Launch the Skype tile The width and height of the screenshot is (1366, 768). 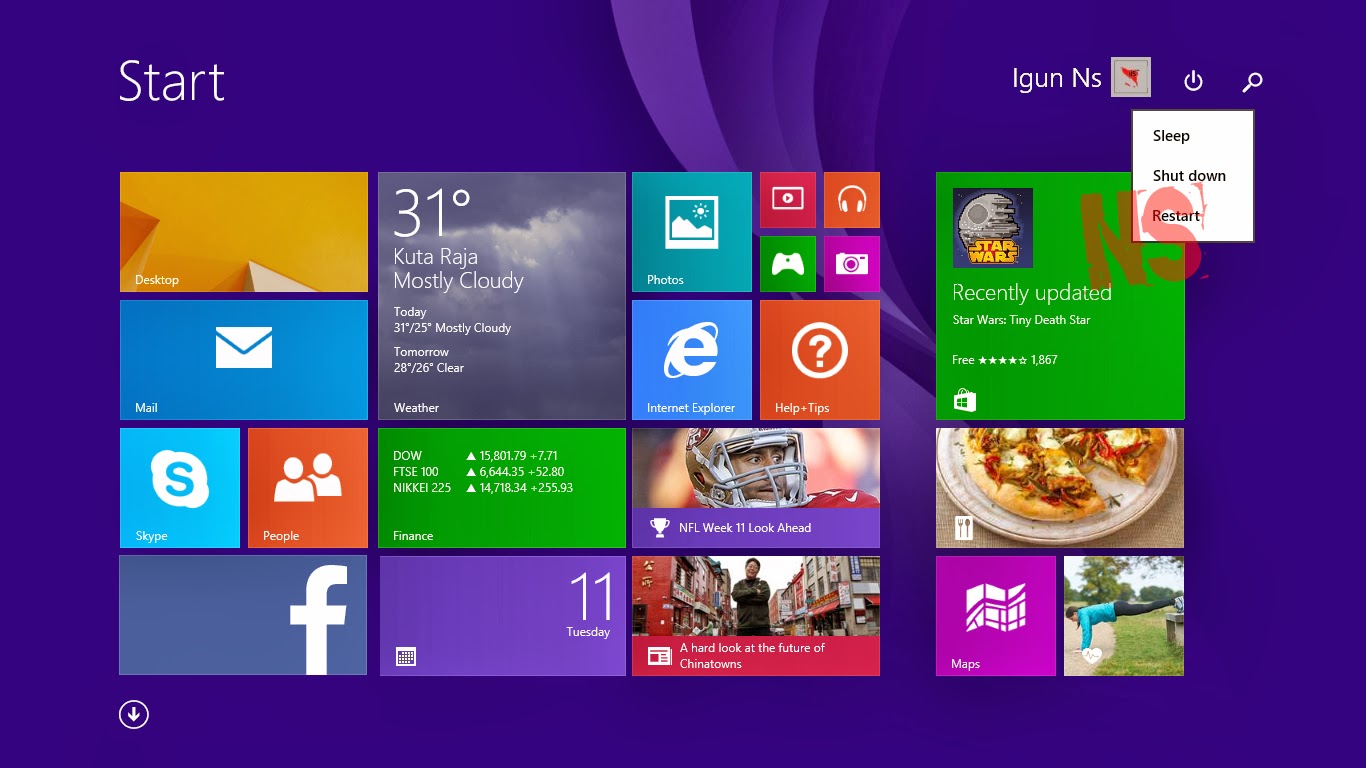pyautogui.click(x=180, y=488)
